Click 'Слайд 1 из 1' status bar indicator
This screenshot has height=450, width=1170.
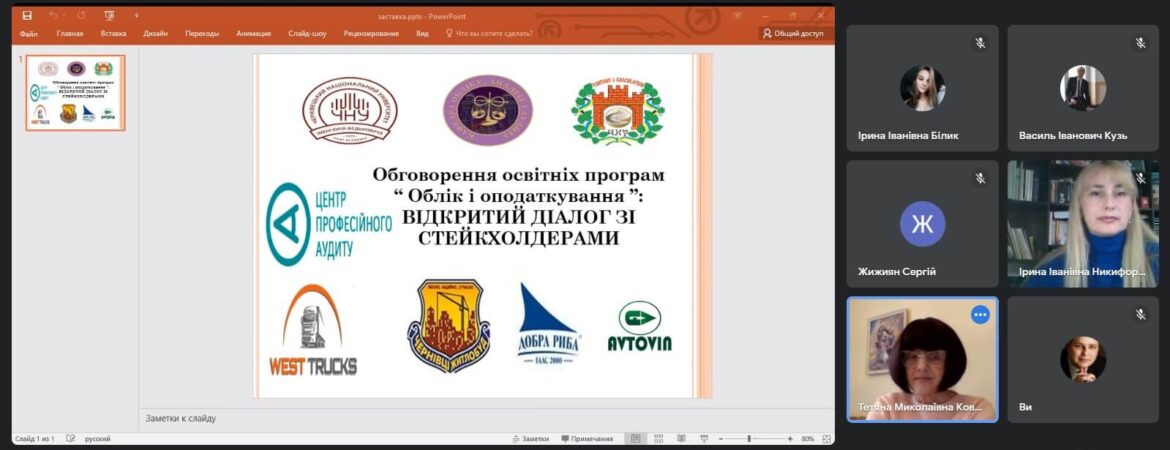click(x=35, y=439)
